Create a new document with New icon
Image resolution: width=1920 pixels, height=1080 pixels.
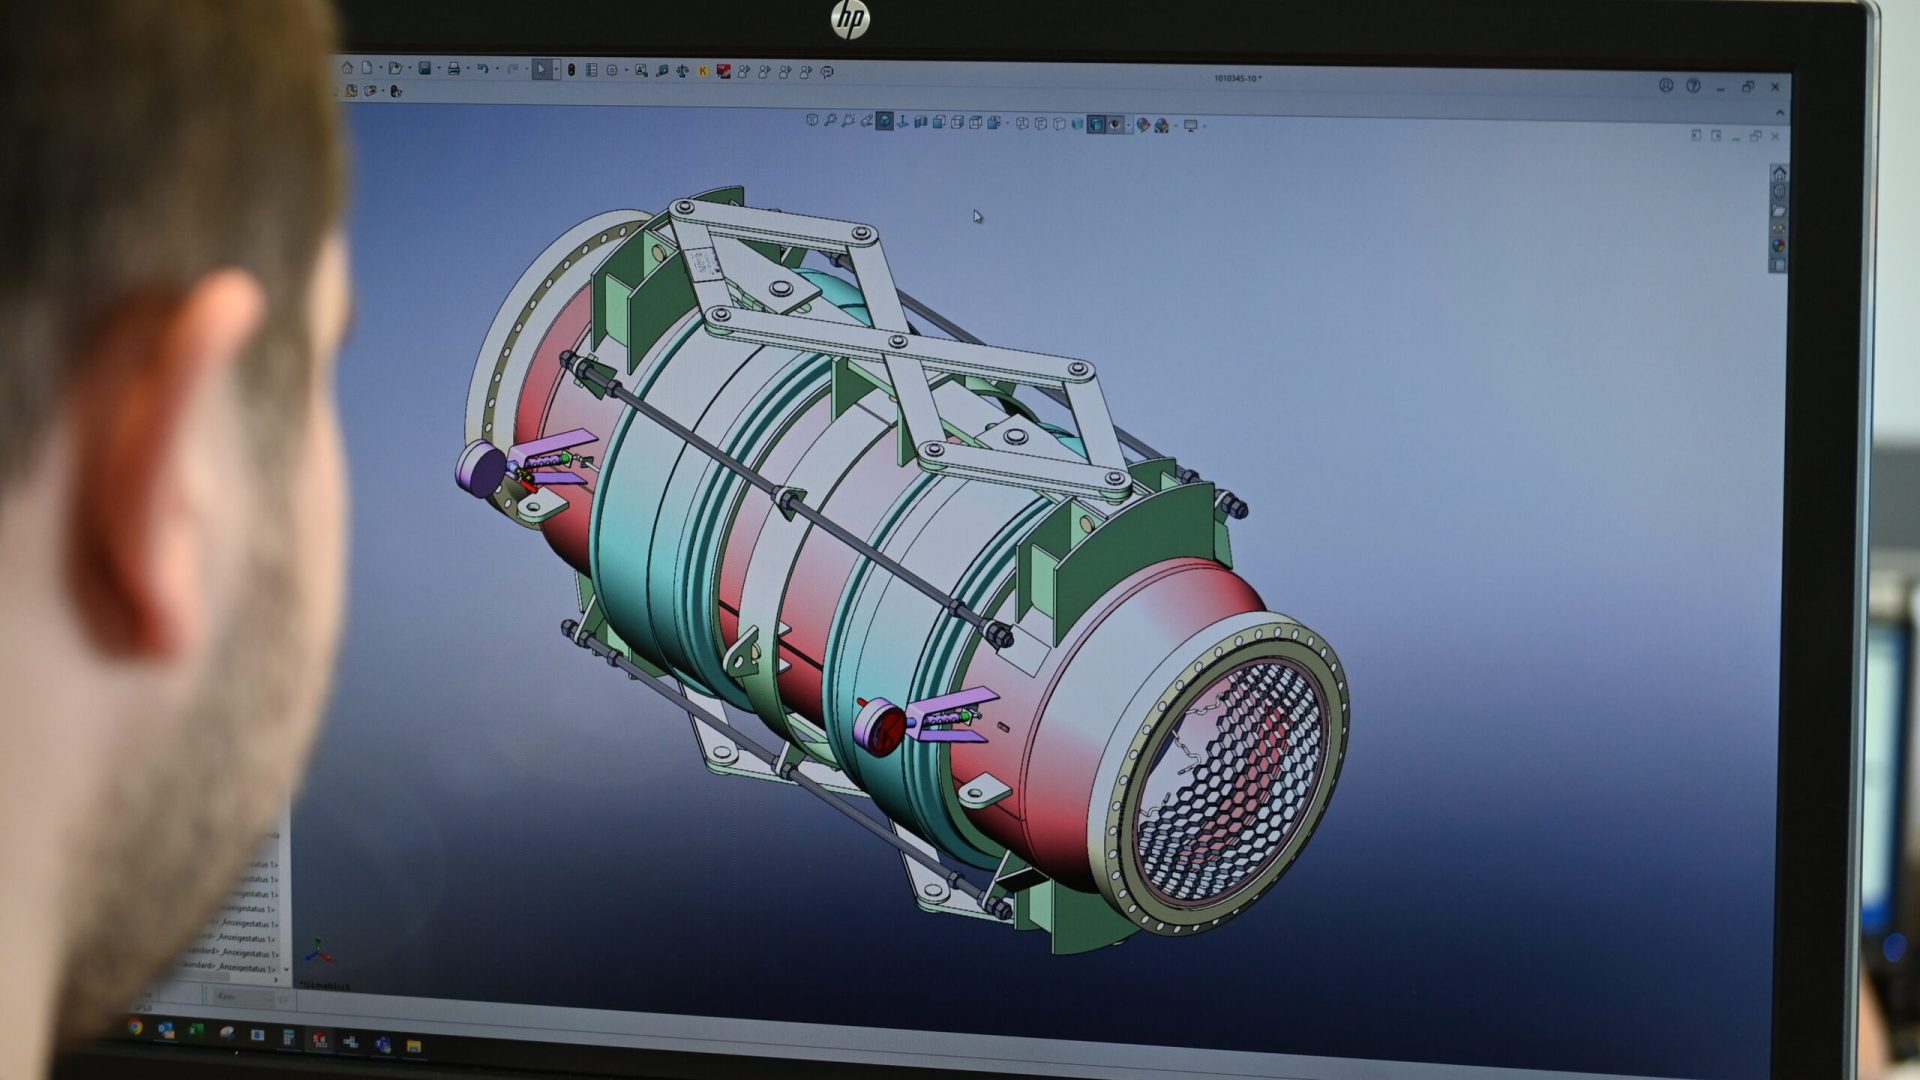[x=367, y=68]
